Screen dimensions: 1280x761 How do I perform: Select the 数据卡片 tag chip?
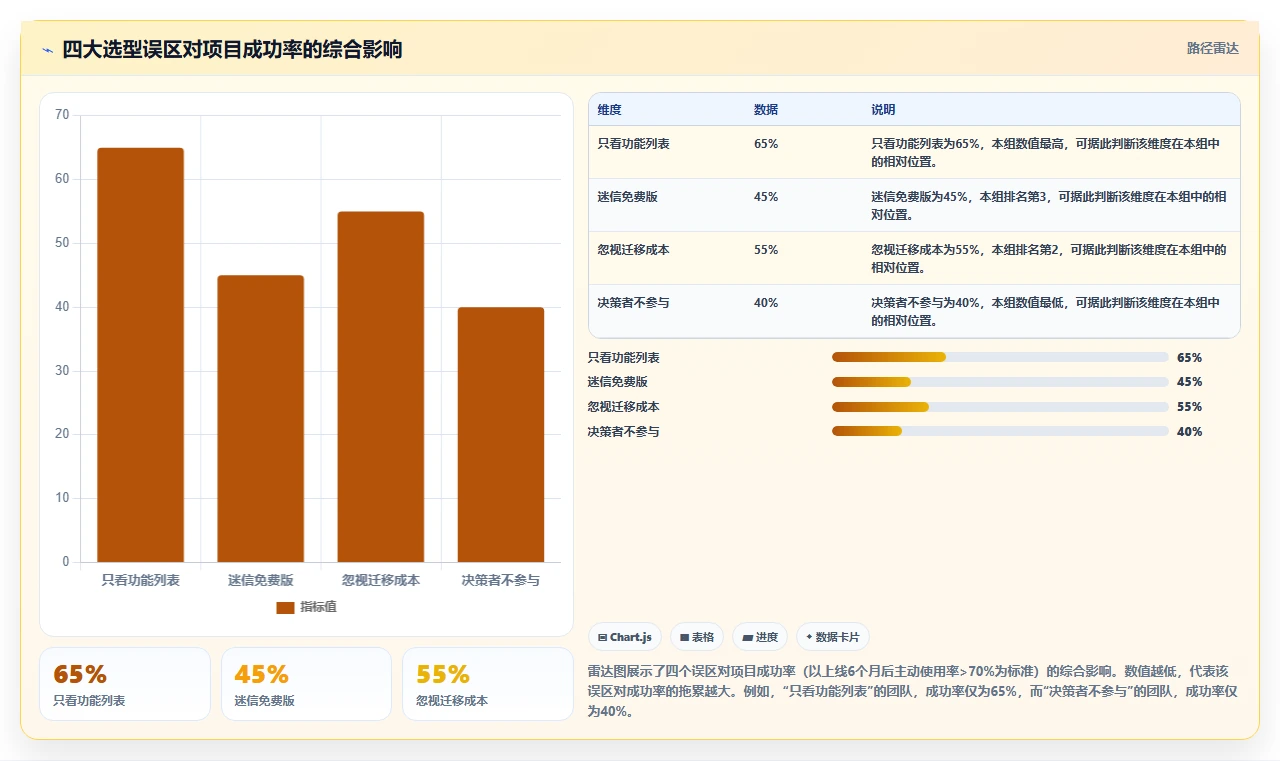[x=832, y=637]
